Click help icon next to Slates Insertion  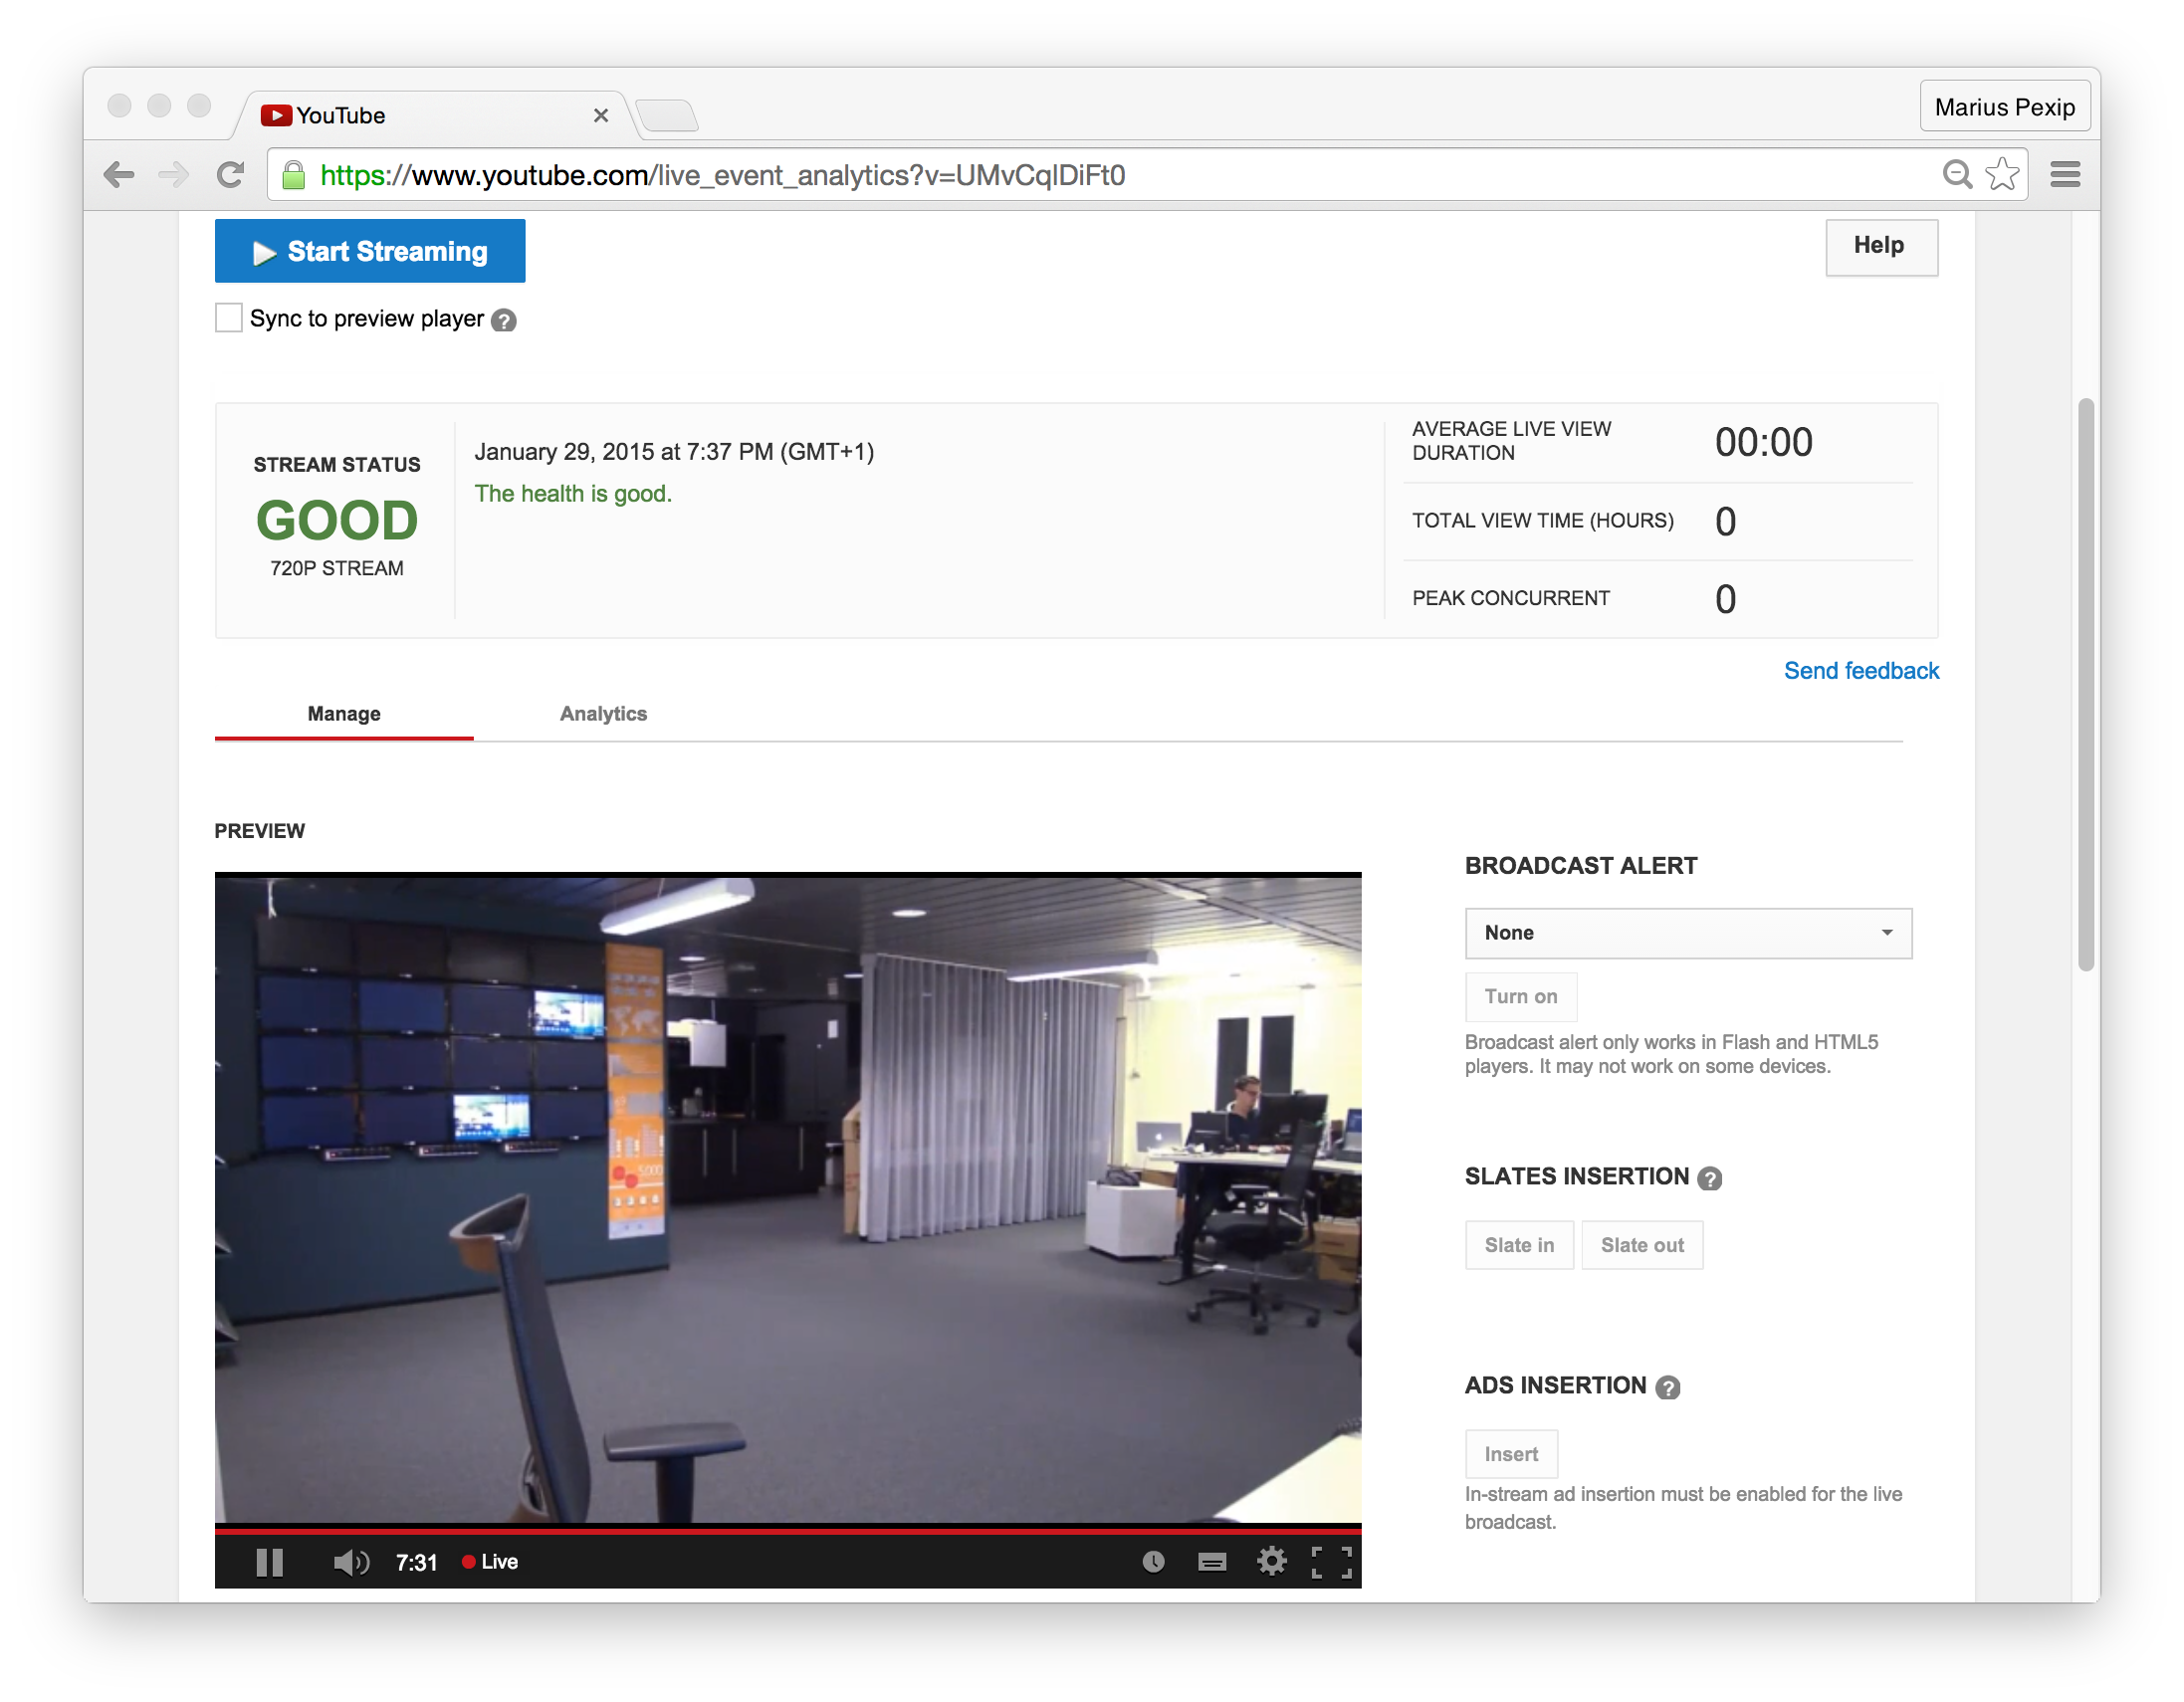(1710, 1179)
